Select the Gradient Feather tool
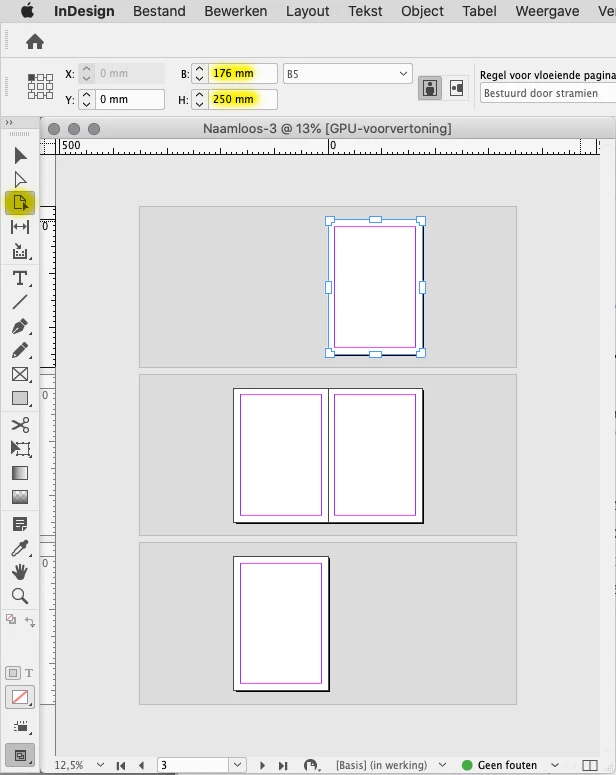The height and width of the screenshot is (775, 616). click(20, 497)
